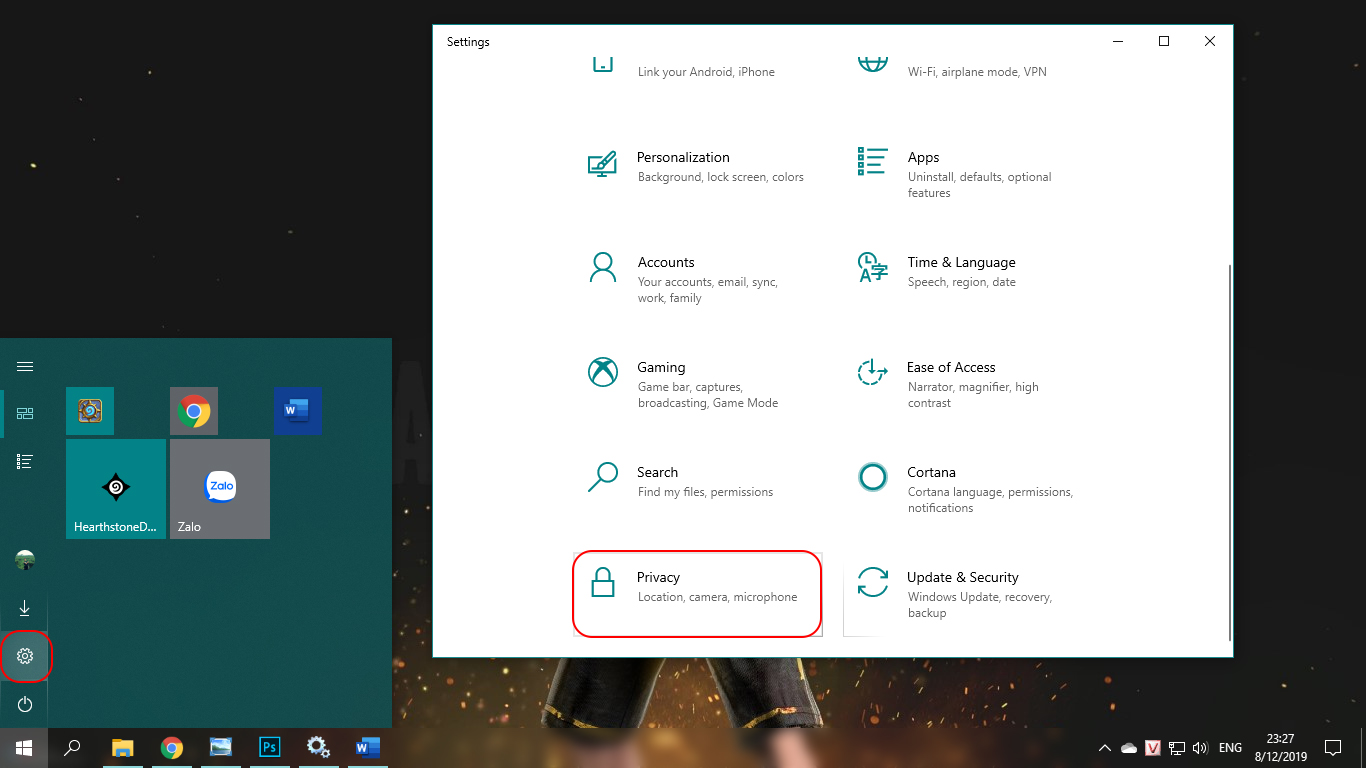The width and height of the screenshot is (1366, 768).
Task: Open Word from the taskbar
Action: pos(367,747)
